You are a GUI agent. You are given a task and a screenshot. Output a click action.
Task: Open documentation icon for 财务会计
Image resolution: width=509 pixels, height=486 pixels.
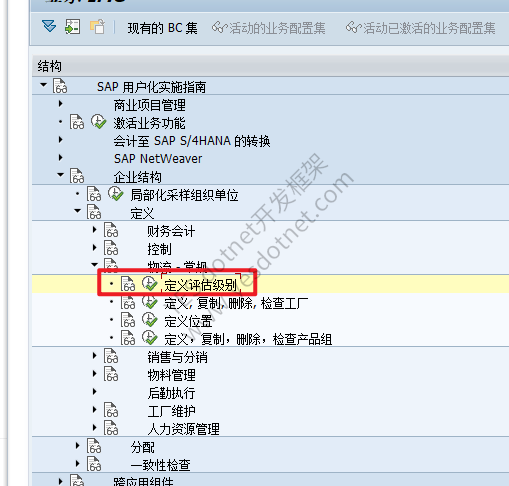point(111,230)
